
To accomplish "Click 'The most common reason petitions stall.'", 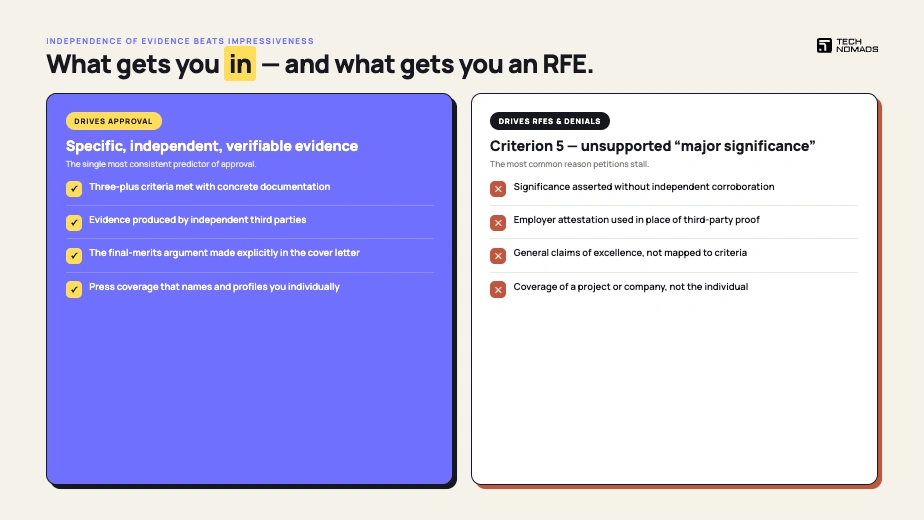I will click(x=569, y=164).
